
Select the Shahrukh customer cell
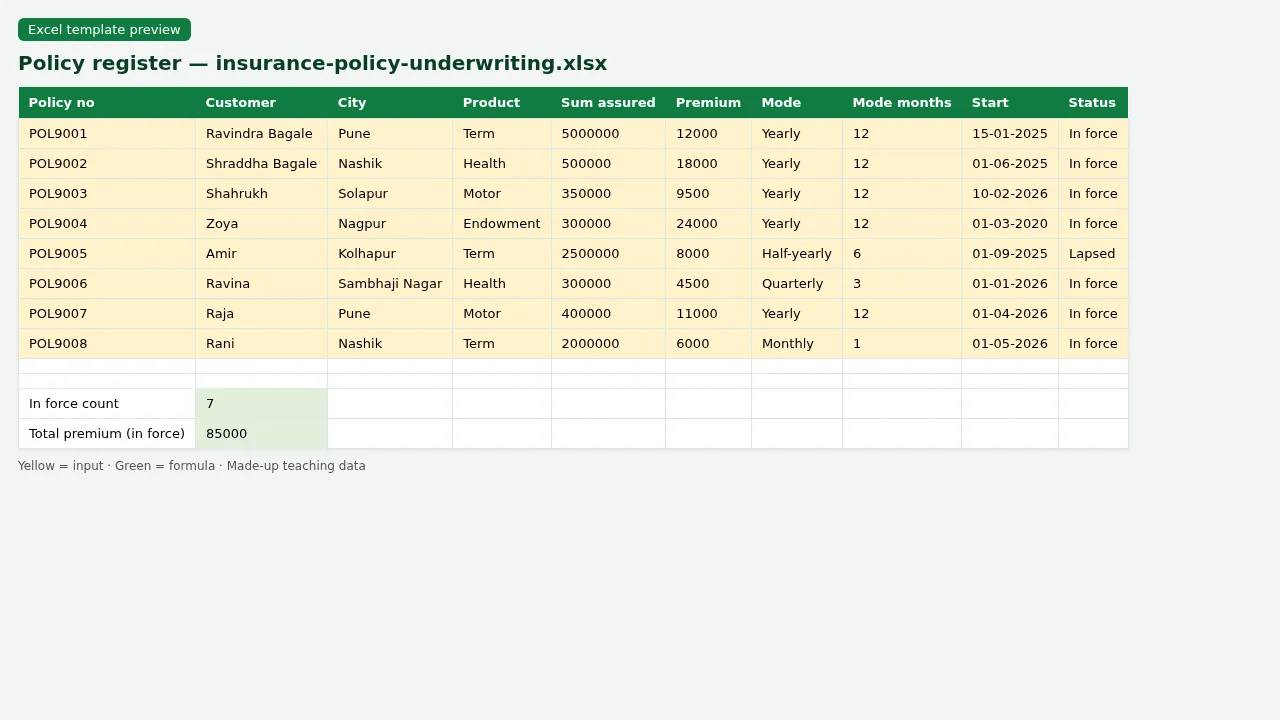click(261, 194)
